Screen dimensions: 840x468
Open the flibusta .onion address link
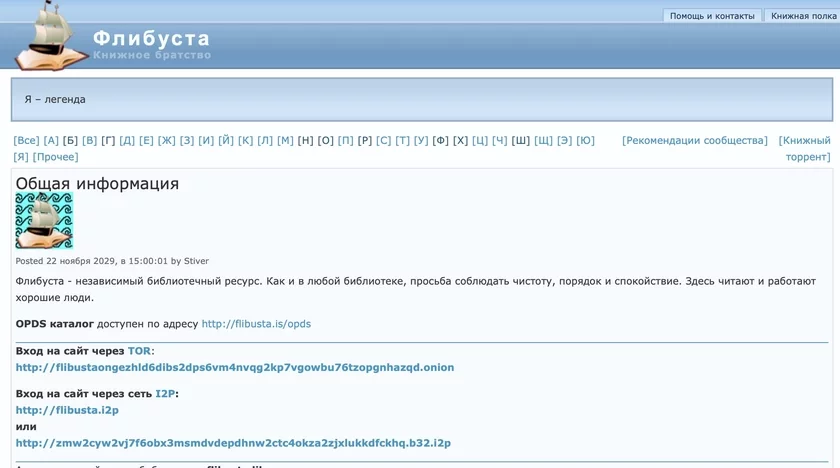tap(235, 367)
